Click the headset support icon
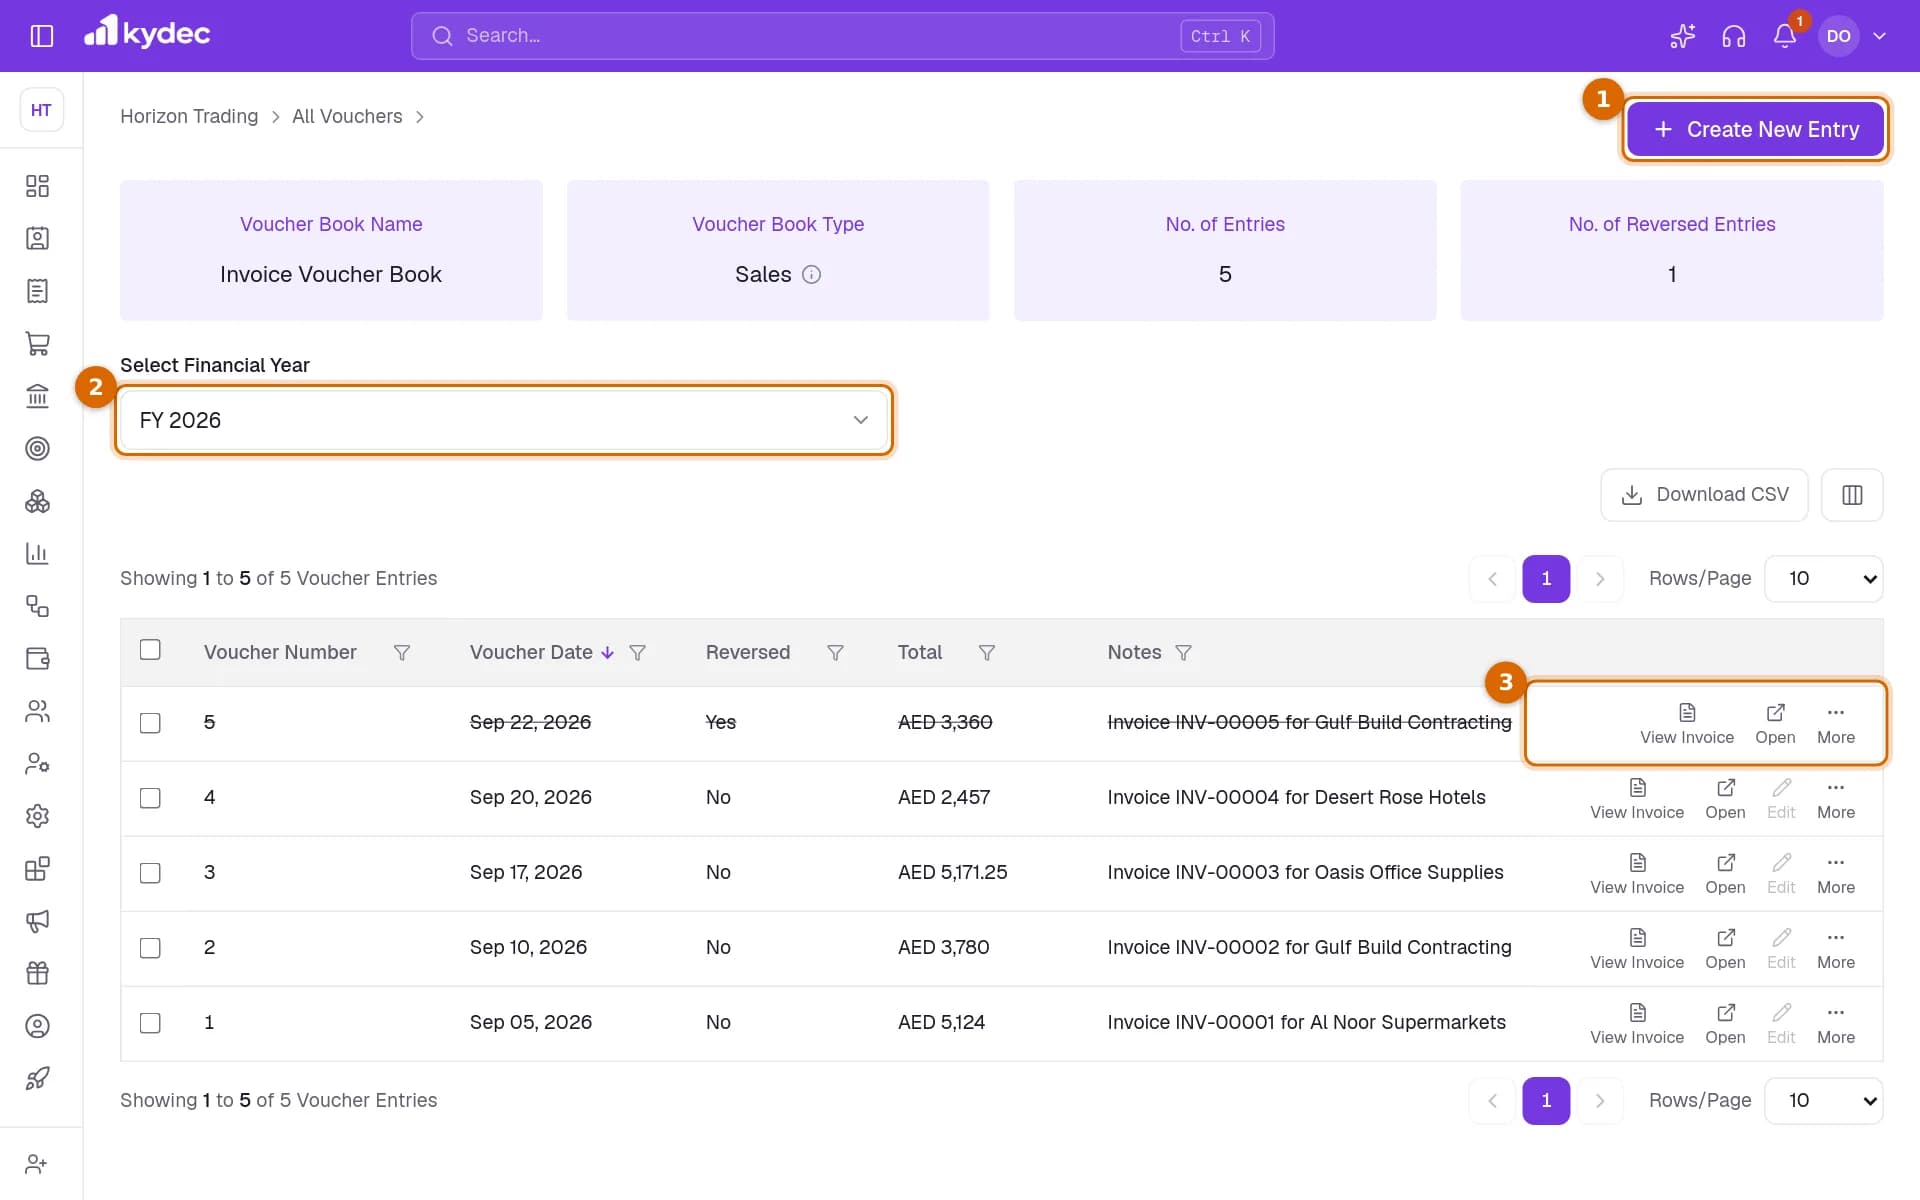Image resolution: width=1920 pixels, height=1200 pixels. [1734, 36]
